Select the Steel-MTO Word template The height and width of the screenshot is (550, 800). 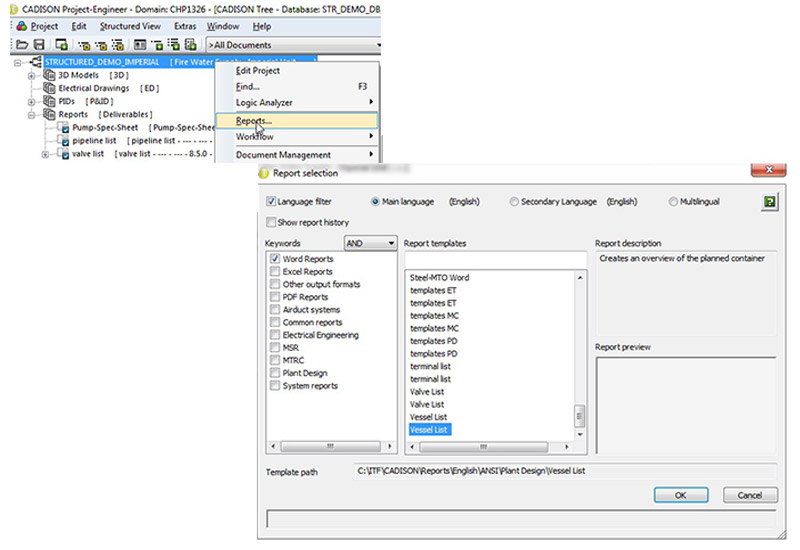point(439,278)
